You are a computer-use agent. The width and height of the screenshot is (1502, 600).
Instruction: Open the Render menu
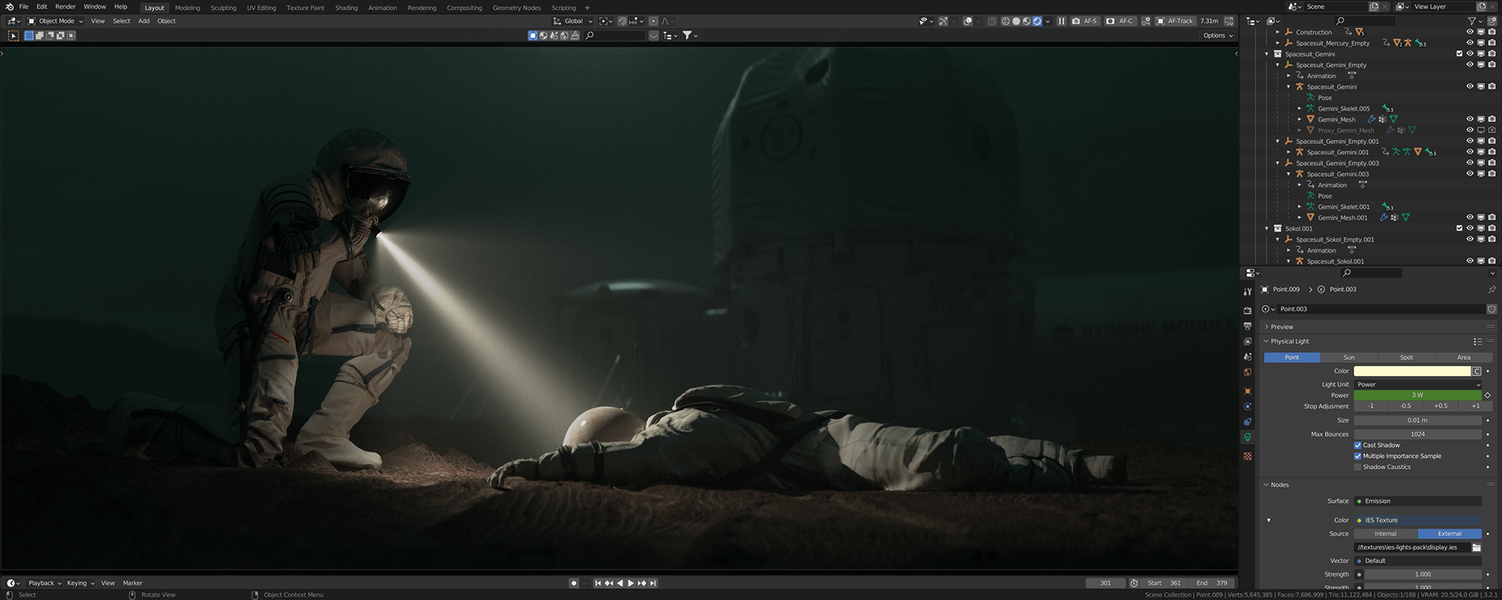pos(65,6)
